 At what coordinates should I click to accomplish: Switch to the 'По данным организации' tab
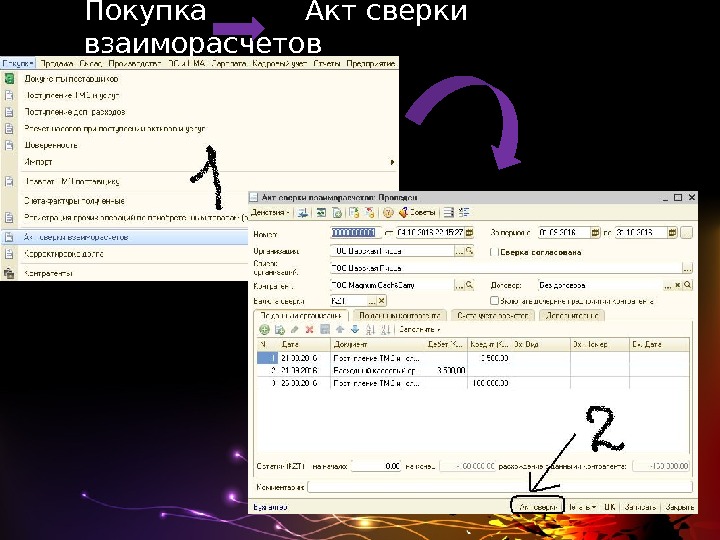[301, 315]
